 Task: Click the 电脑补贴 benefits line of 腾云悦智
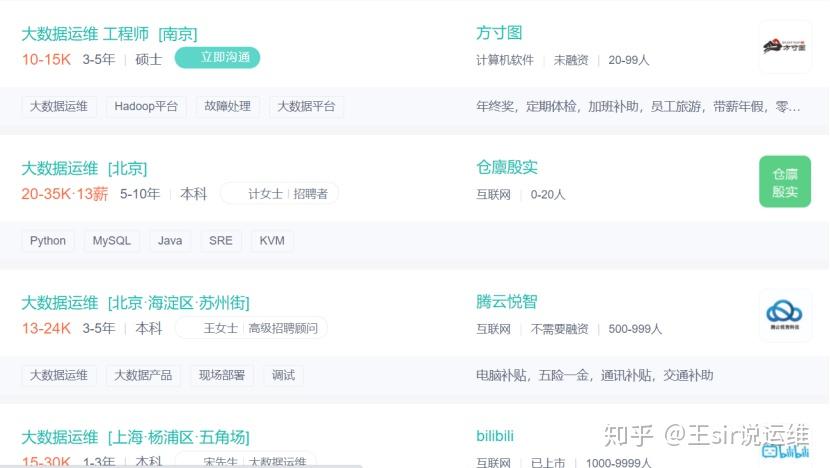click(x=594, y=375)
